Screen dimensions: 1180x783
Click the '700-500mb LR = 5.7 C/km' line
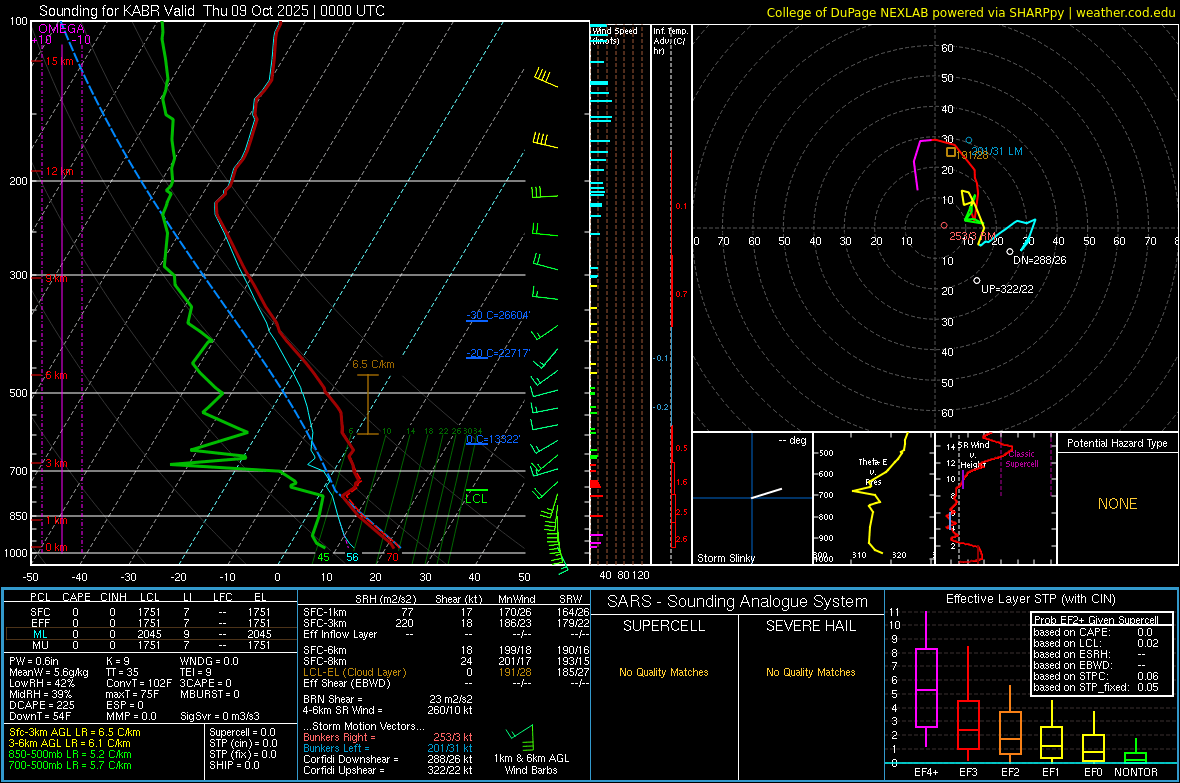click(70, 765)
